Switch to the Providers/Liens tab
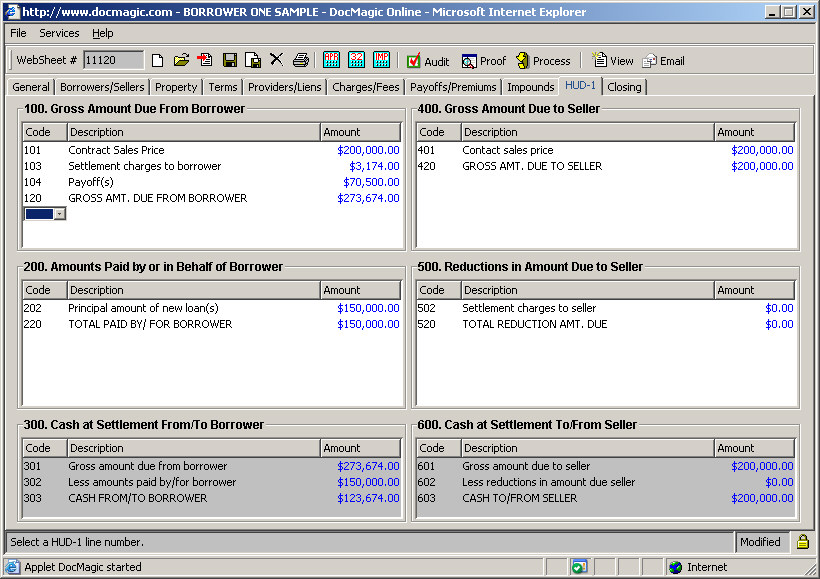This screenshot has width=820, height=579. pyautogui.click(x=284, y=87)
